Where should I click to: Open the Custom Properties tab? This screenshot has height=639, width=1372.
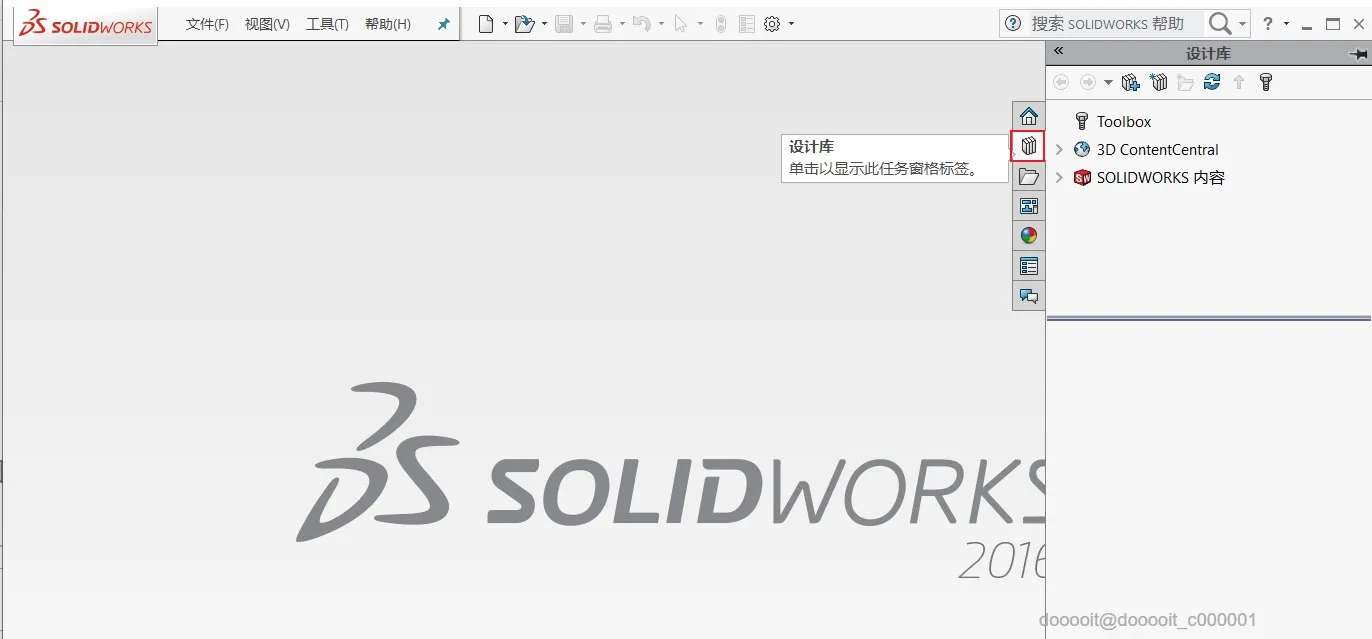pos(1029,266)
